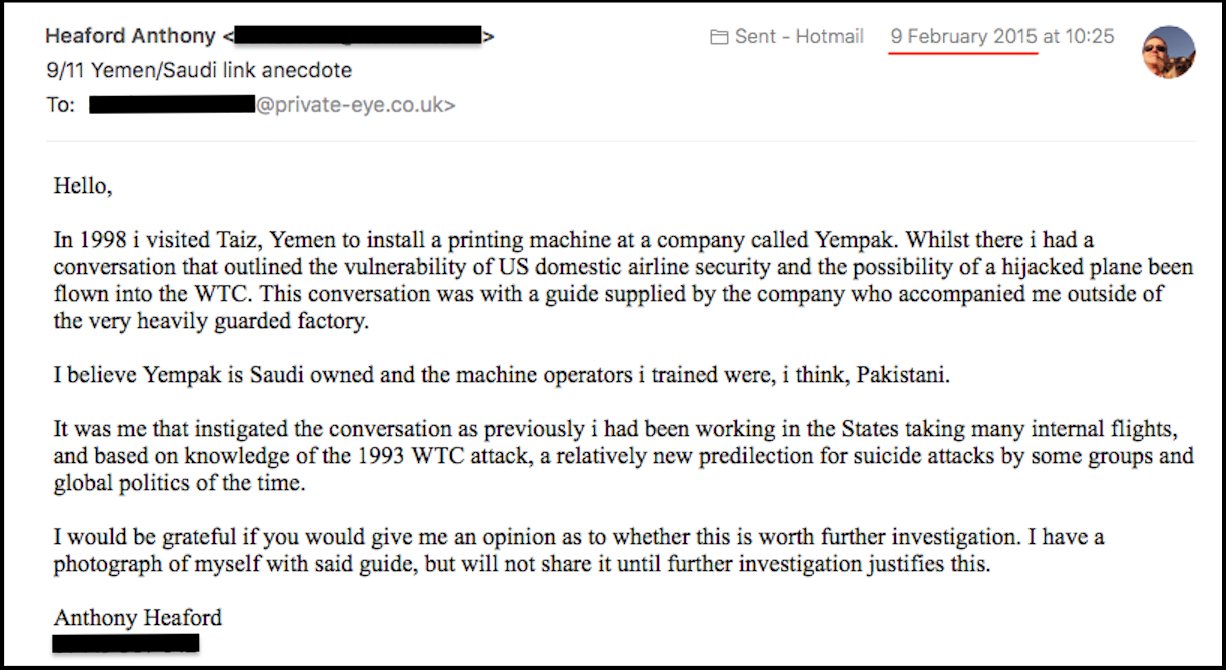1226x670 pixels.
Task: Click the "Hello," greeting line
Action: 83,186
